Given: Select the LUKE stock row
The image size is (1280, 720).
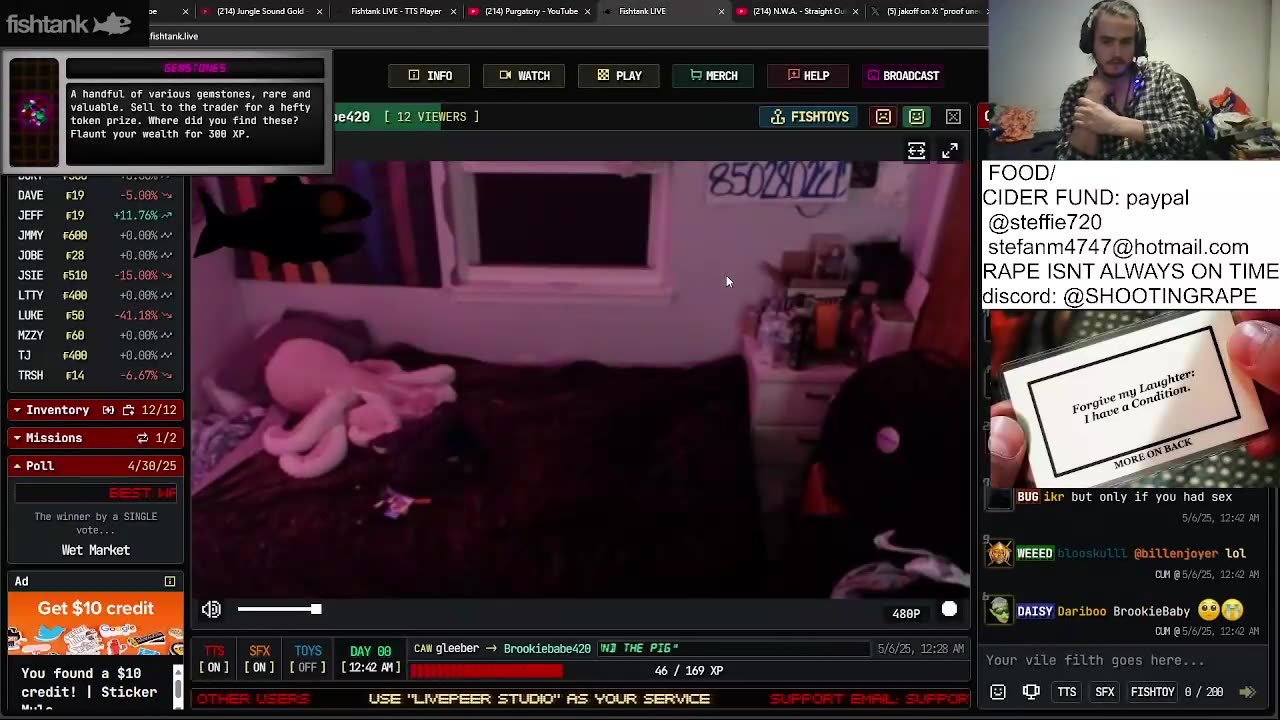Looking at the screenshot, I should coord(95,315).
